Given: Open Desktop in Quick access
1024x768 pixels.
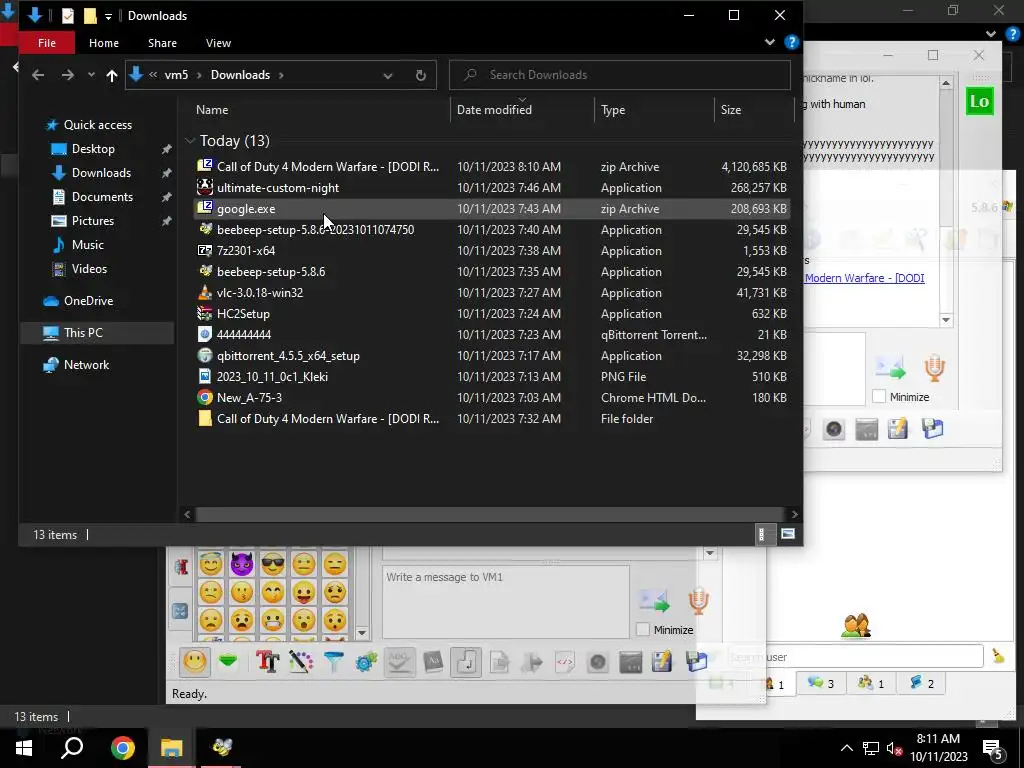Looking at the screenshot, I should click(93, 148).
